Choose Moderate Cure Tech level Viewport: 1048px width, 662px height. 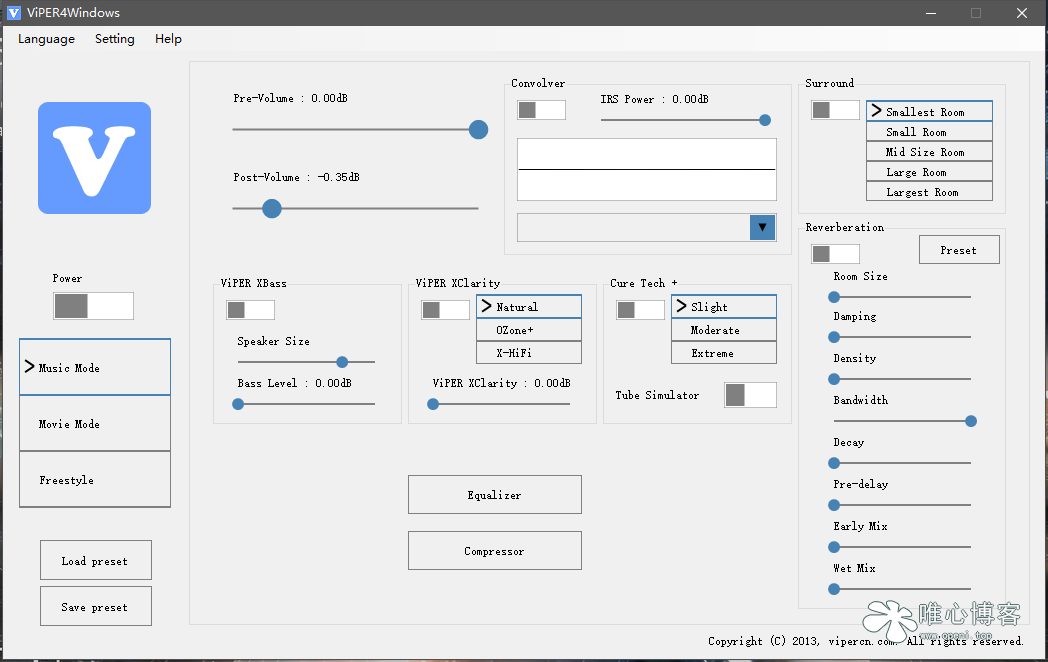(724, 330)
